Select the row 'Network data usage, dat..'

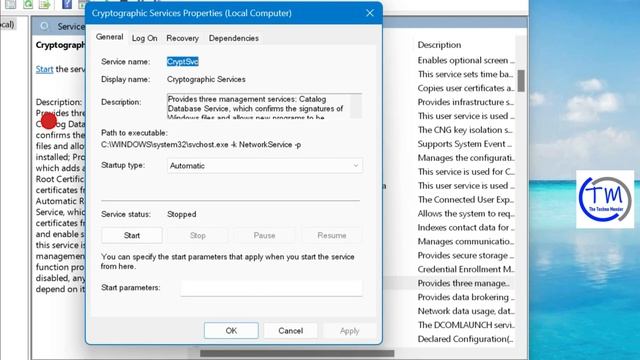465,311
